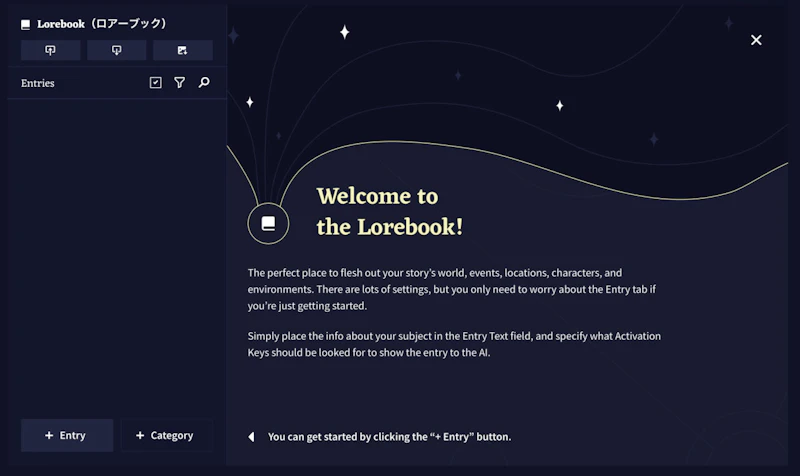800x476 pixels.
Task: Open the entries filter funnel icon
Action: point(180,83)
